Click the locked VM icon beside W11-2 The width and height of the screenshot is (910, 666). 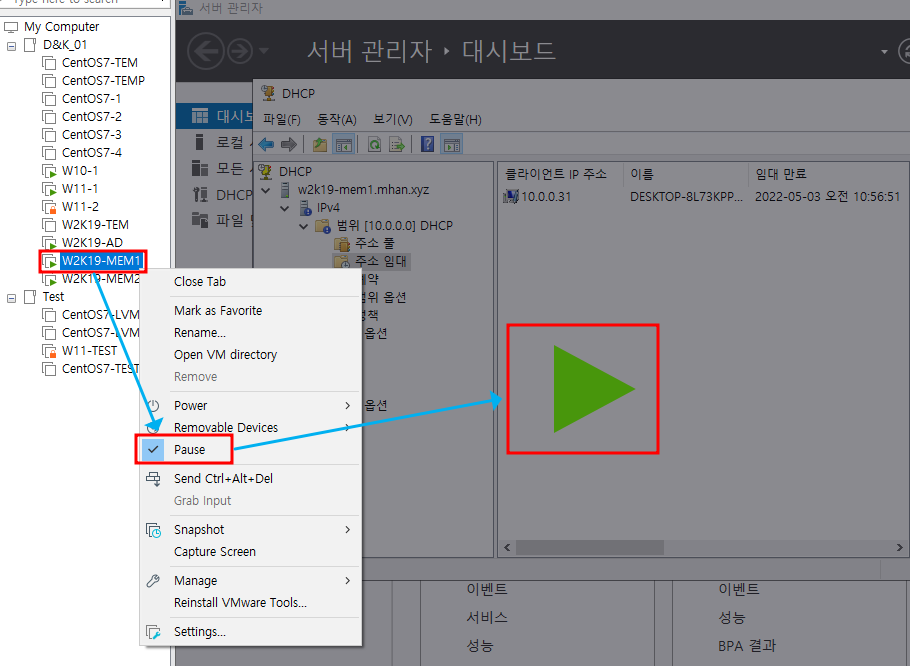pos(49,207)
